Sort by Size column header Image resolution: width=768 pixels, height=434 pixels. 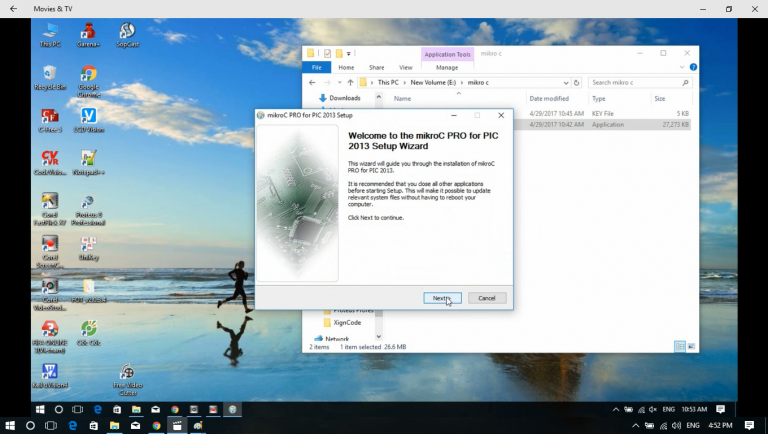[x=660, y=98]
